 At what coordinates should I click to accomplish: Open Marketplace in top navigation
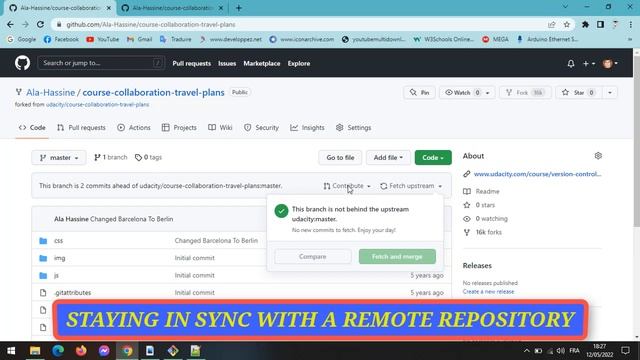pos(262,63)
